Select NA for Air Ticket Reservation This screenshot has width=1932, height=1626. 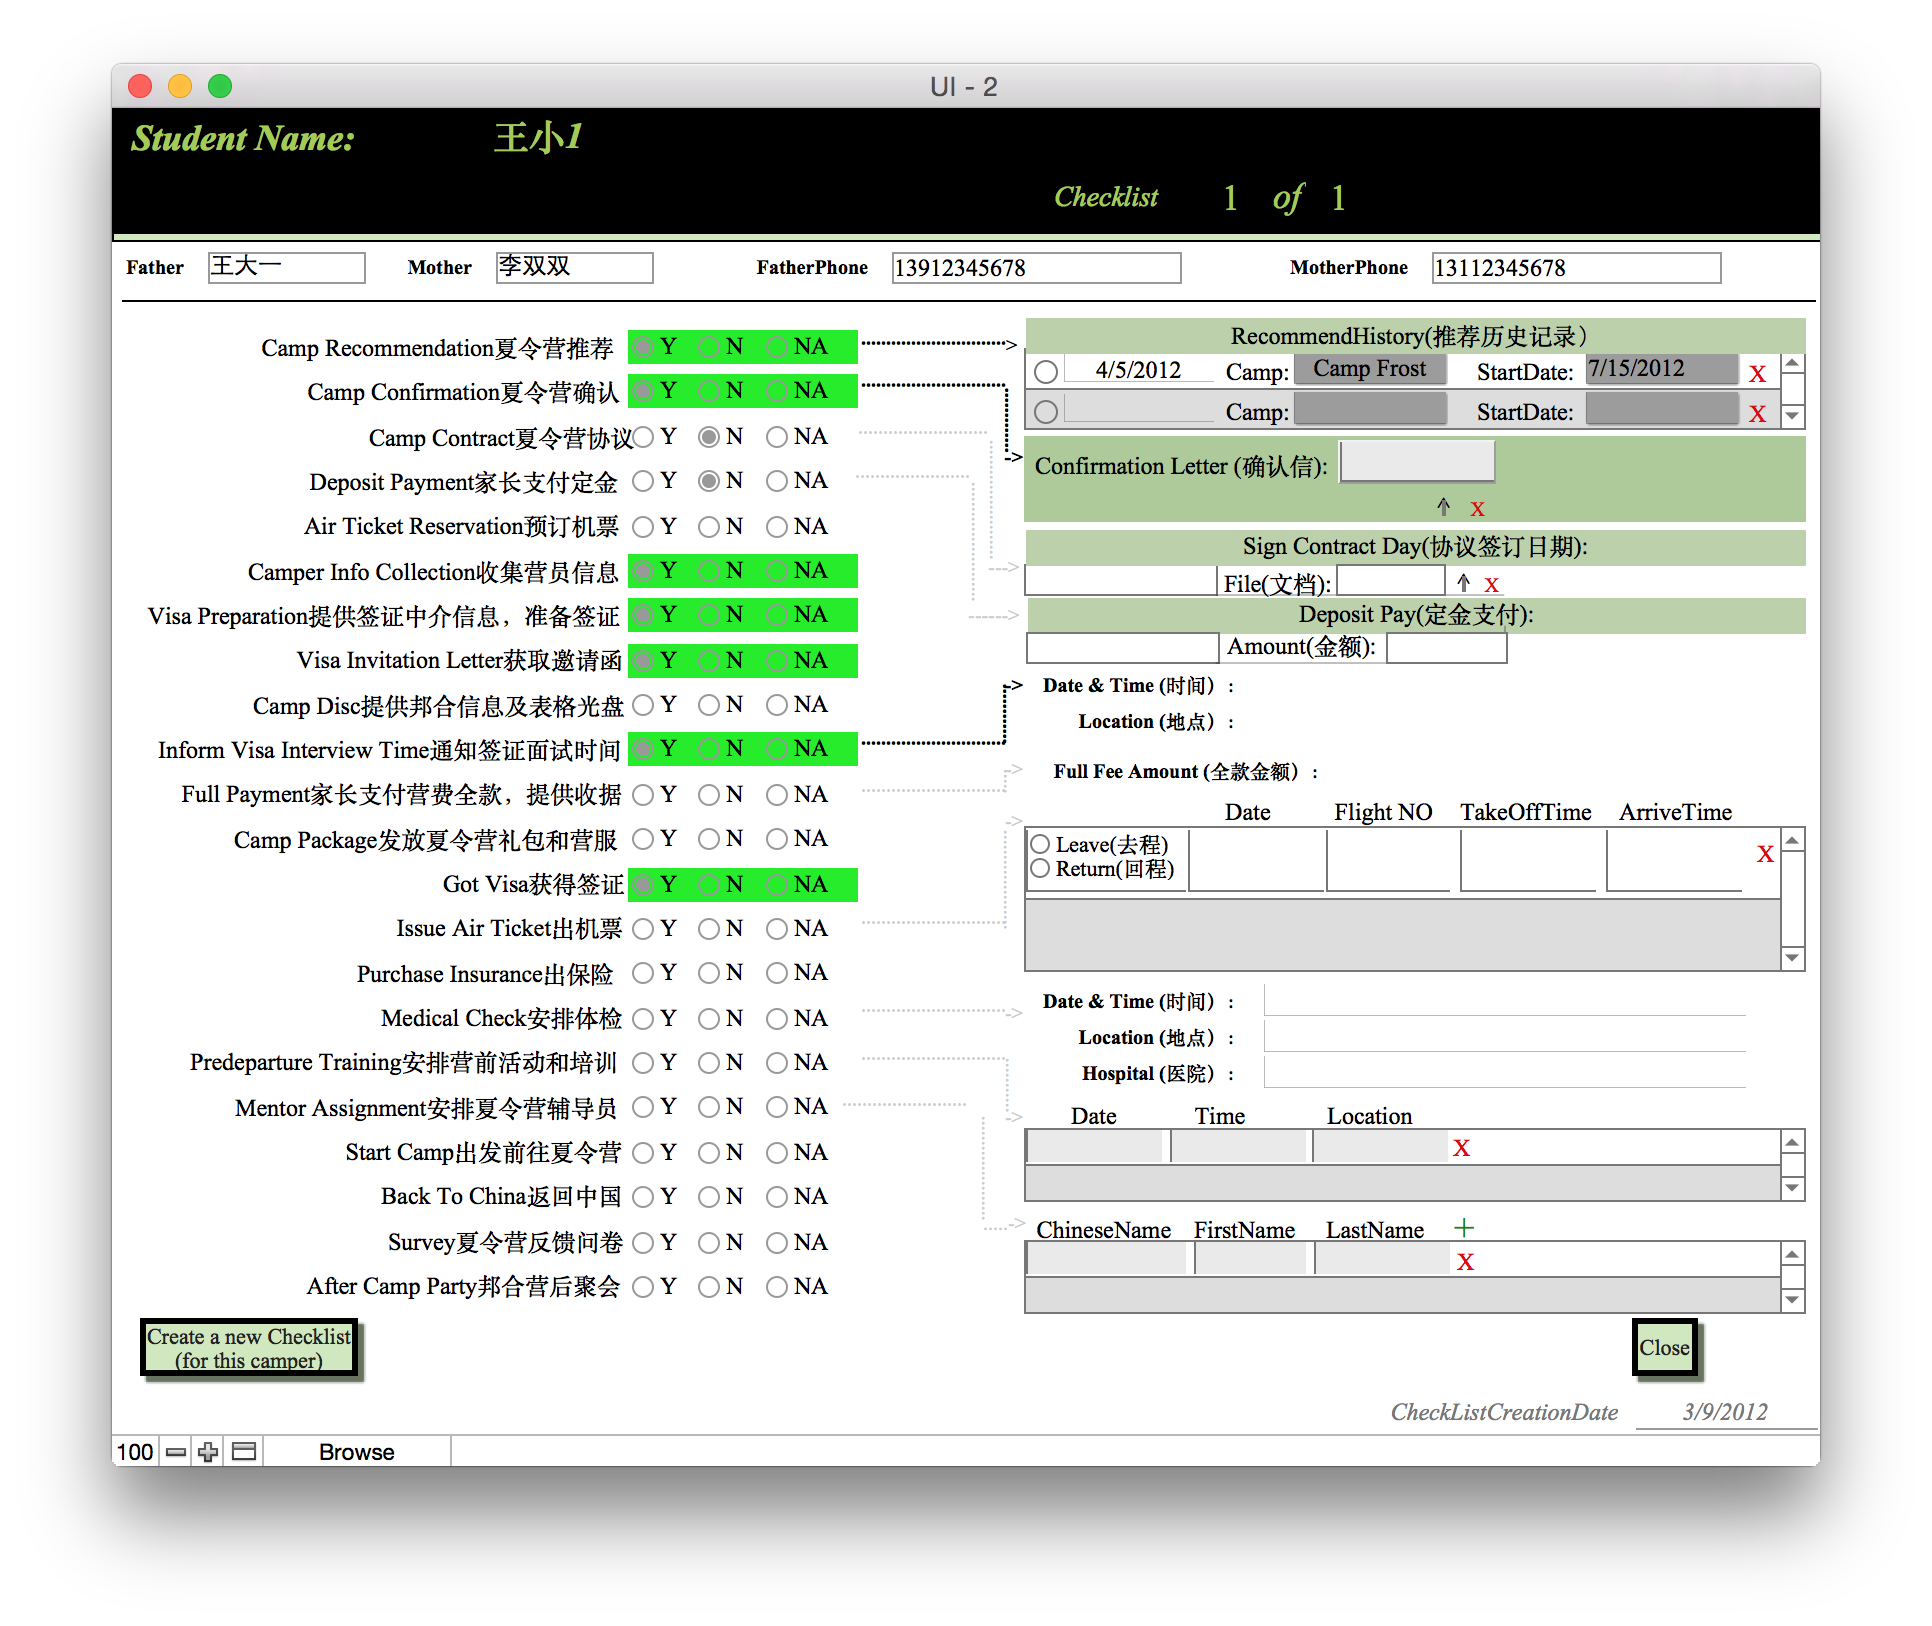[x=777, y=527]
